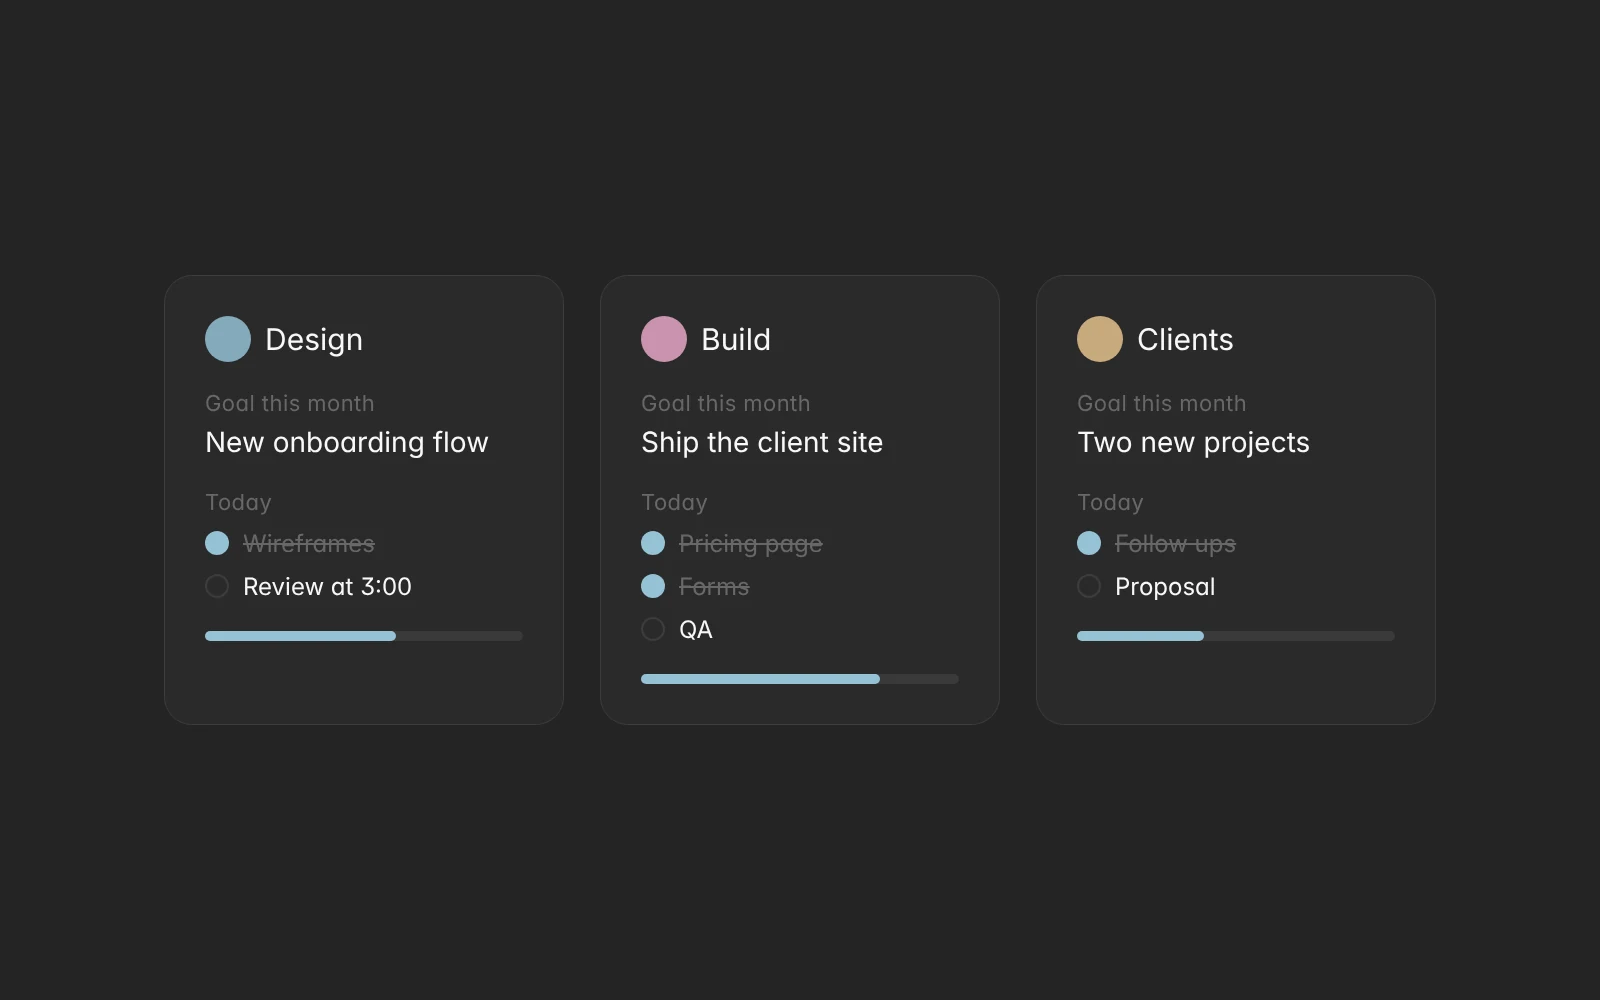The height and width of the screenshot is (1000, 1600).
Task: Open the Design card title
Action: click(x=314, y=340)
